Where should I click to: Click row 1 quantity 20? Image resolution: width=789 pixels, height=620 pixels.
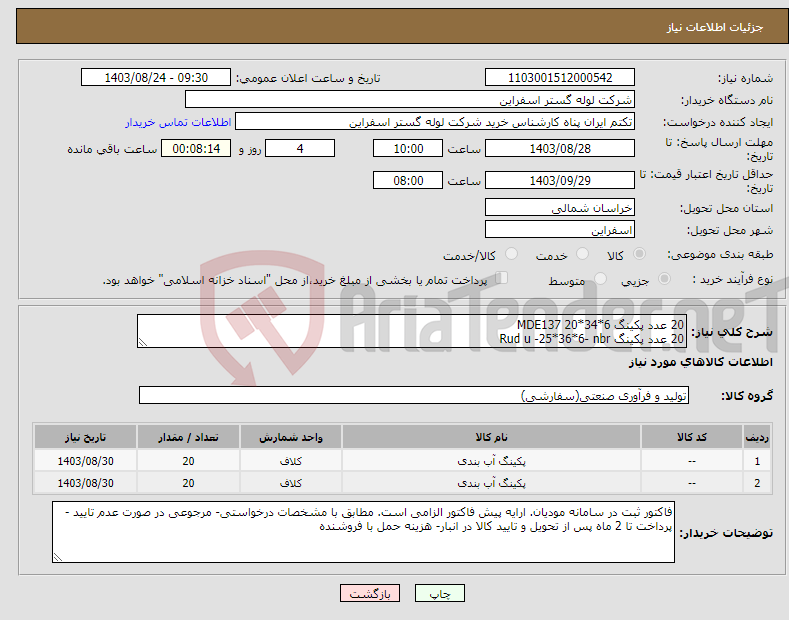188,460
